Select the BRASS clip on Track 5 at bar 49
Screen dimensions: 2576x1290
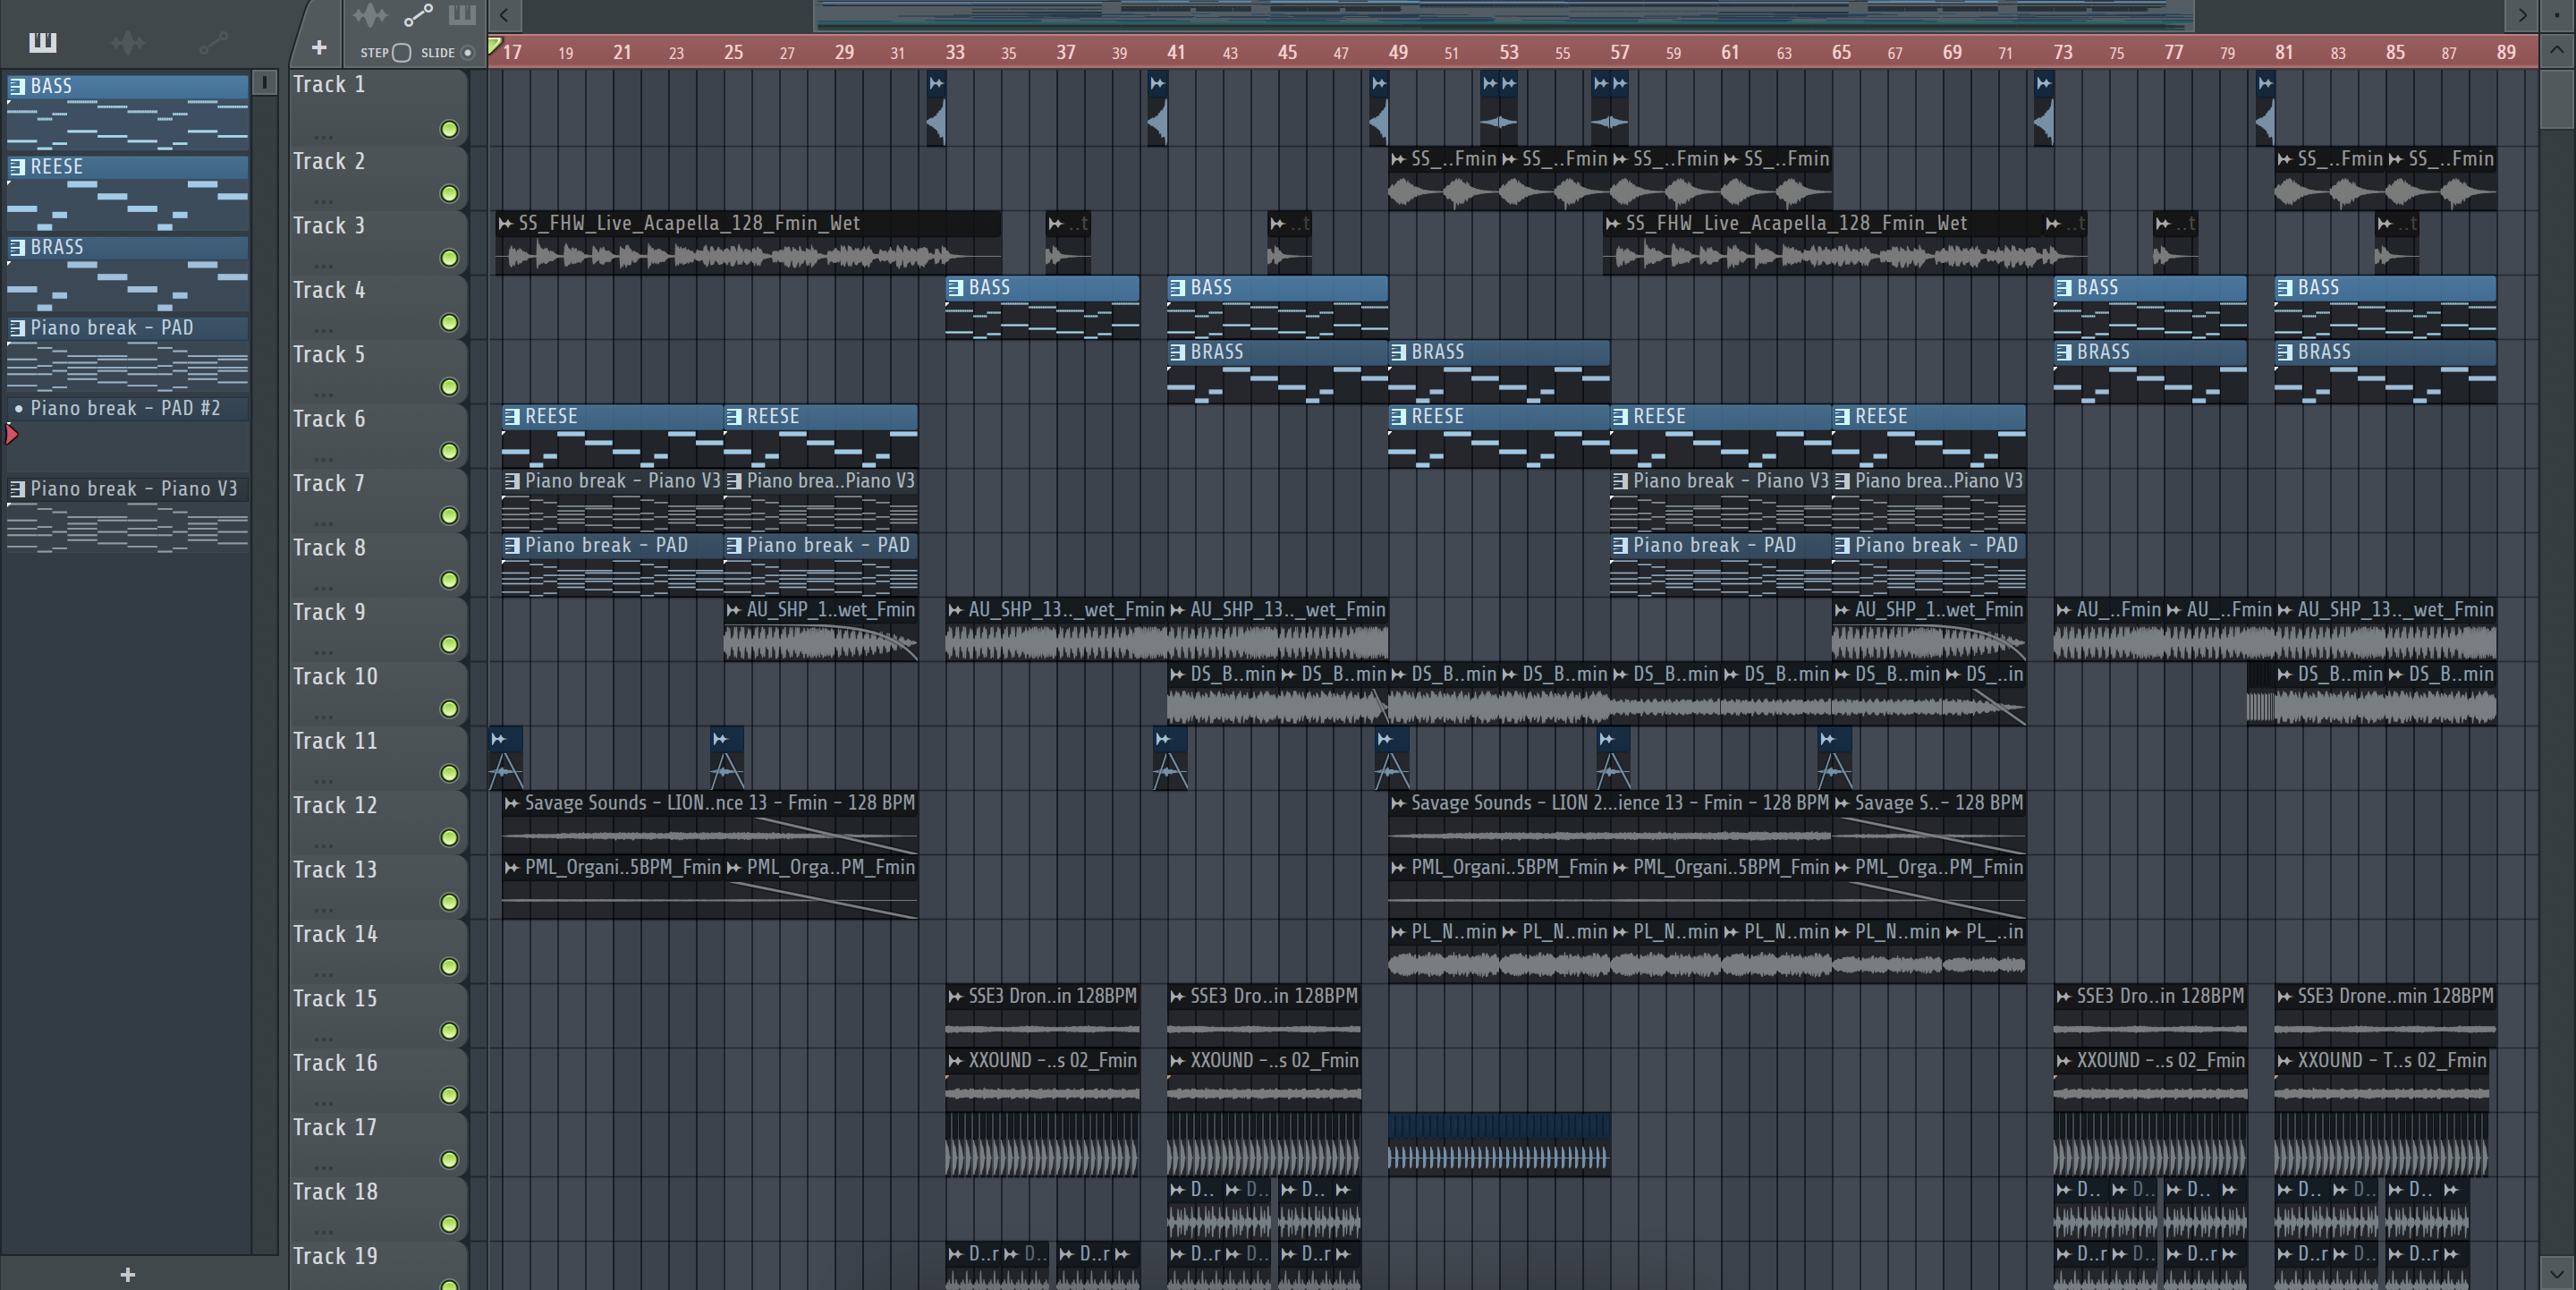[1499, 371]
